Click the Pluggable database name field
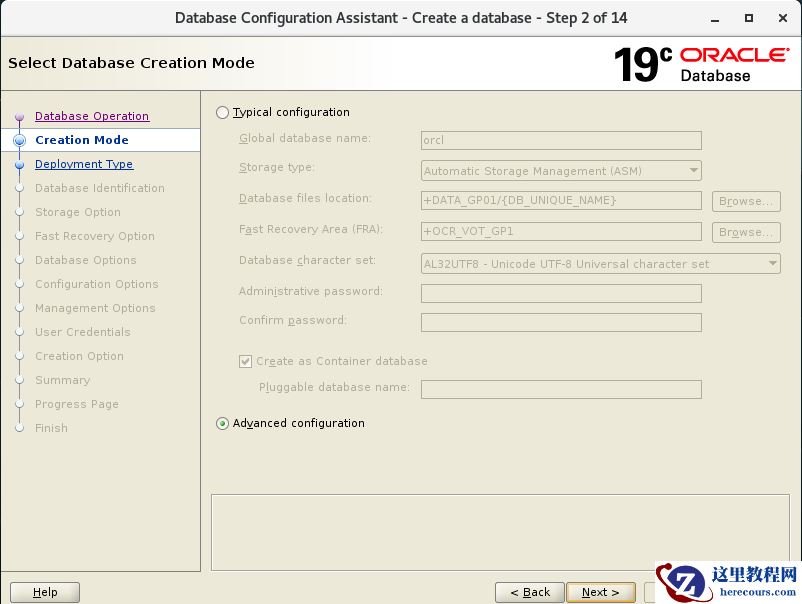This screenshot has width=802, height=604. click(x=561, y=389)
